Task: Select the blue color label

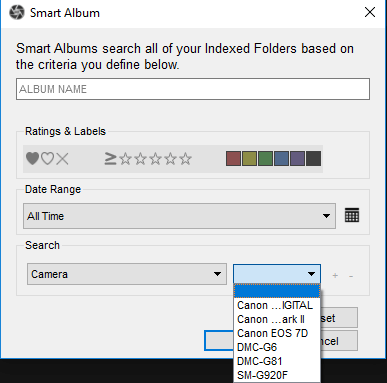Action: 281,158
